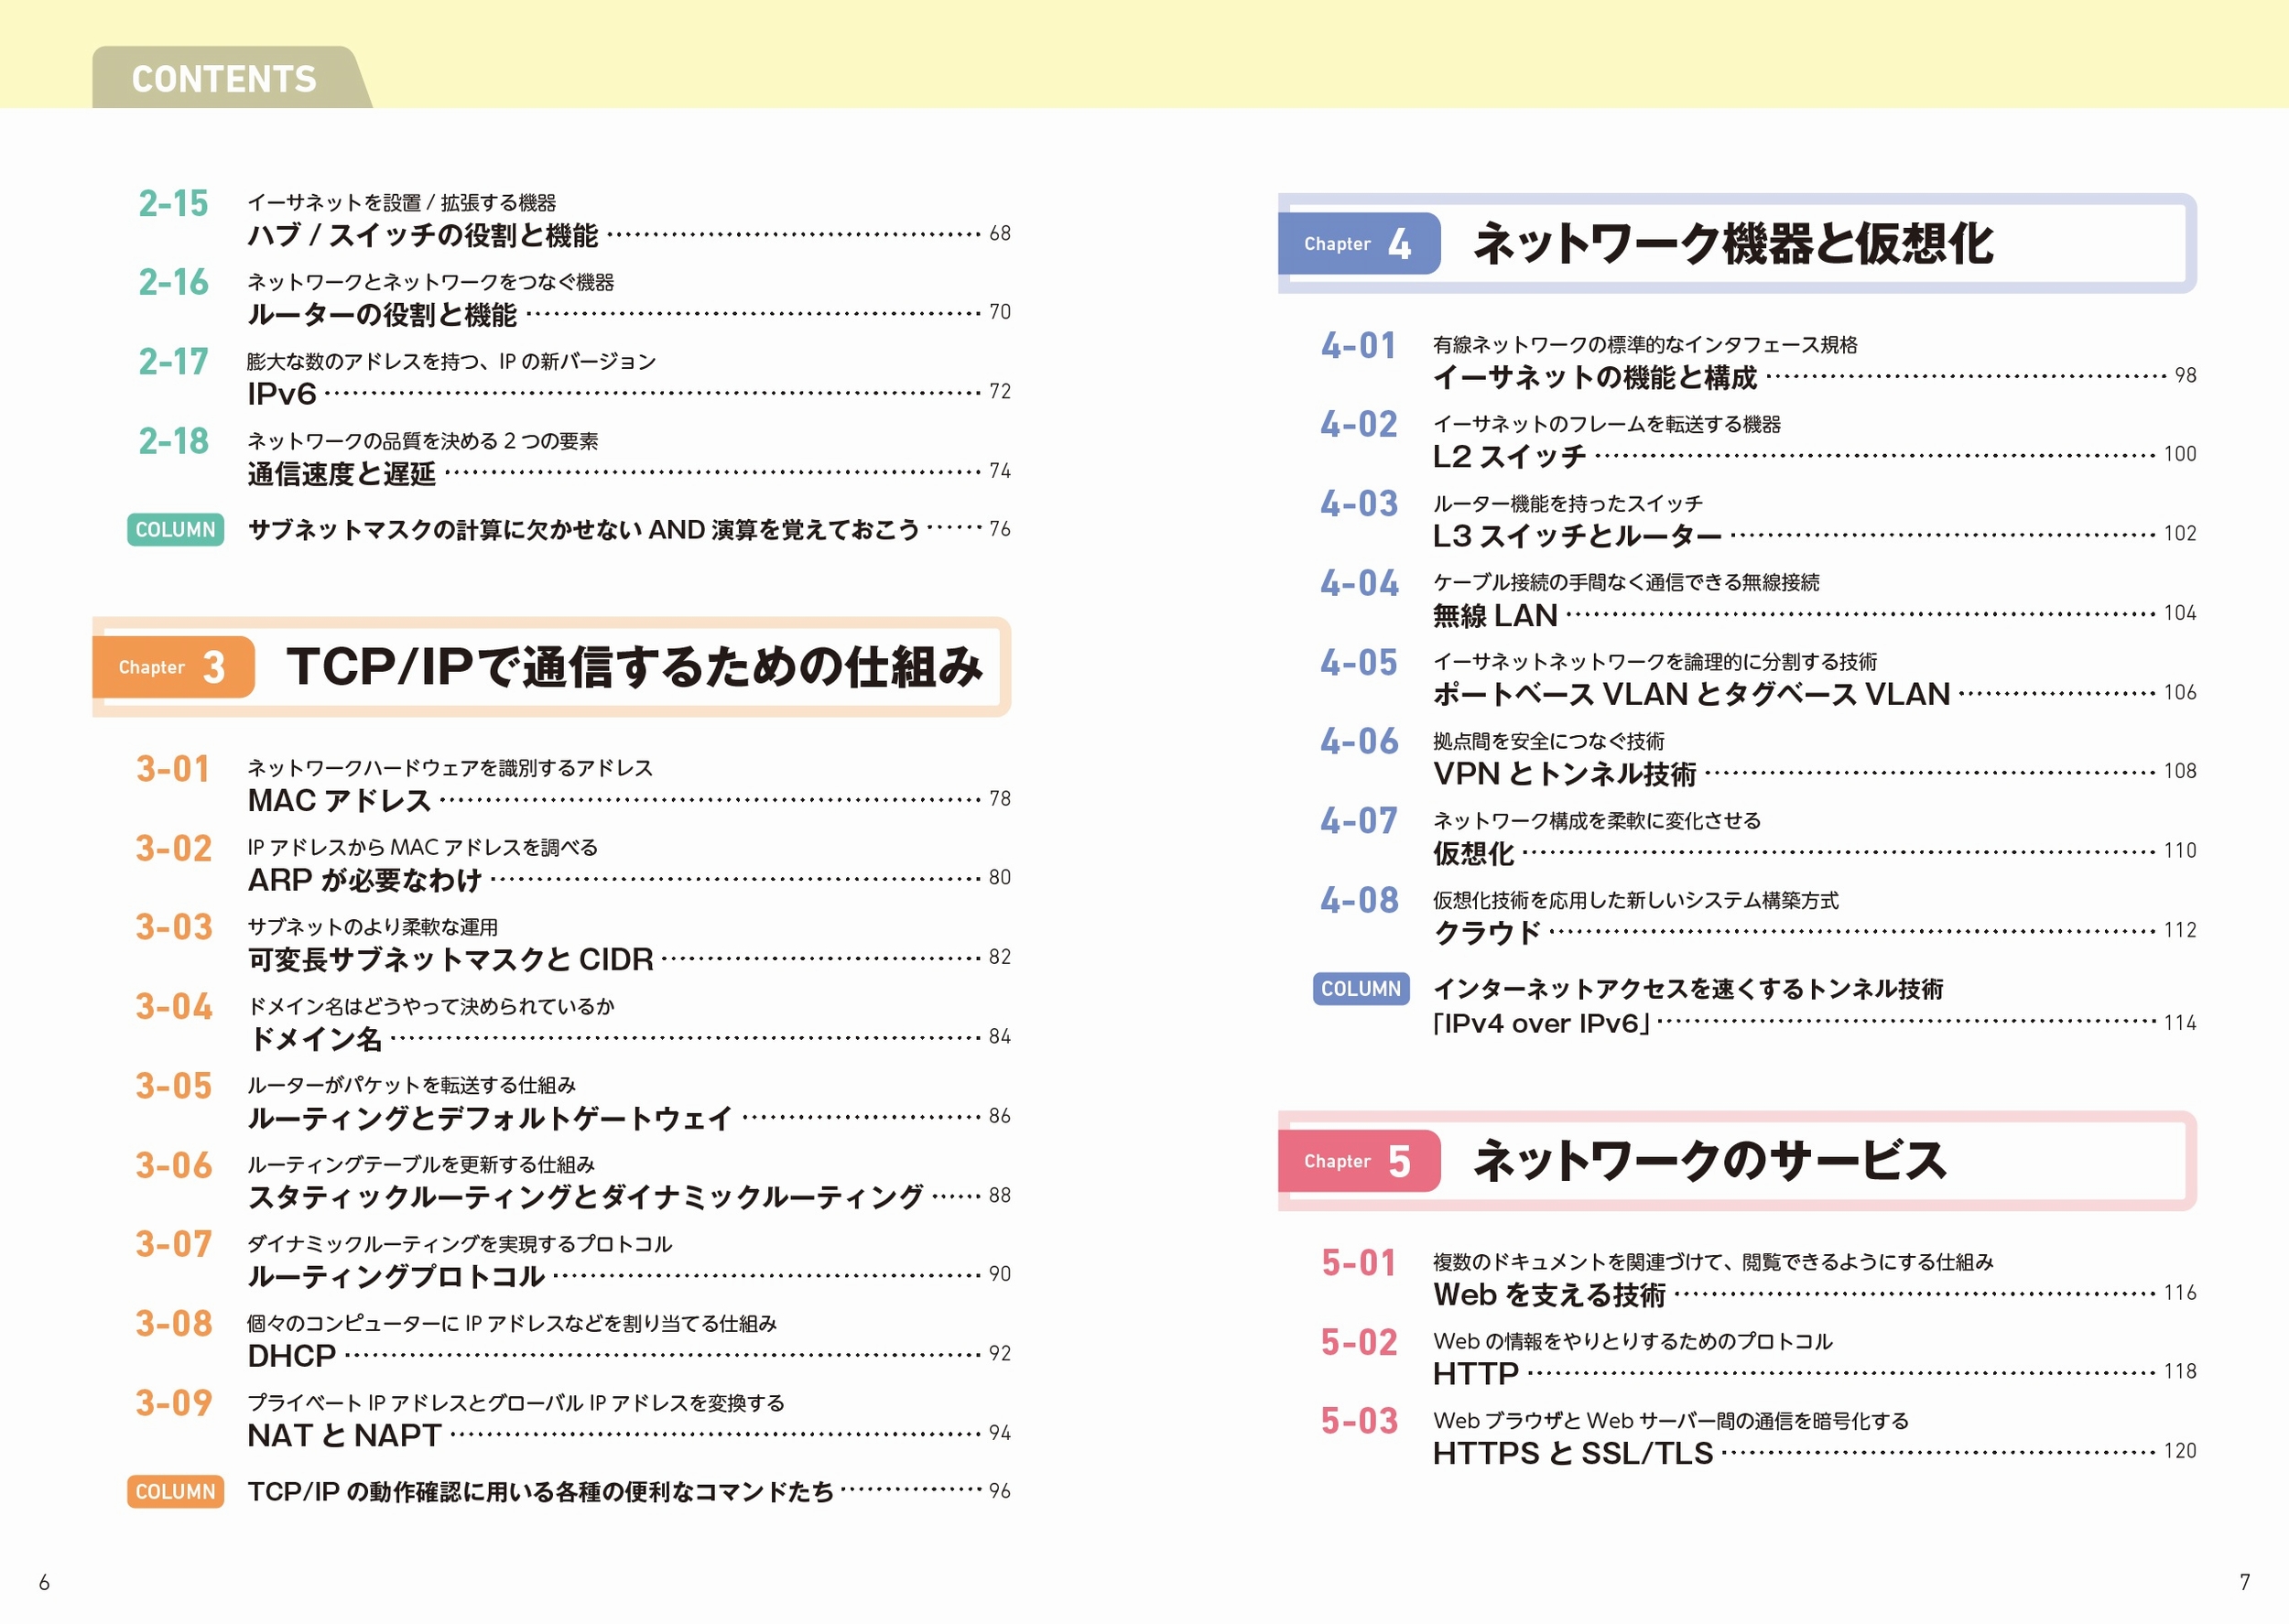Click subtitle IP アドレスから MAC アドレスを調べる

pos(423,848)
